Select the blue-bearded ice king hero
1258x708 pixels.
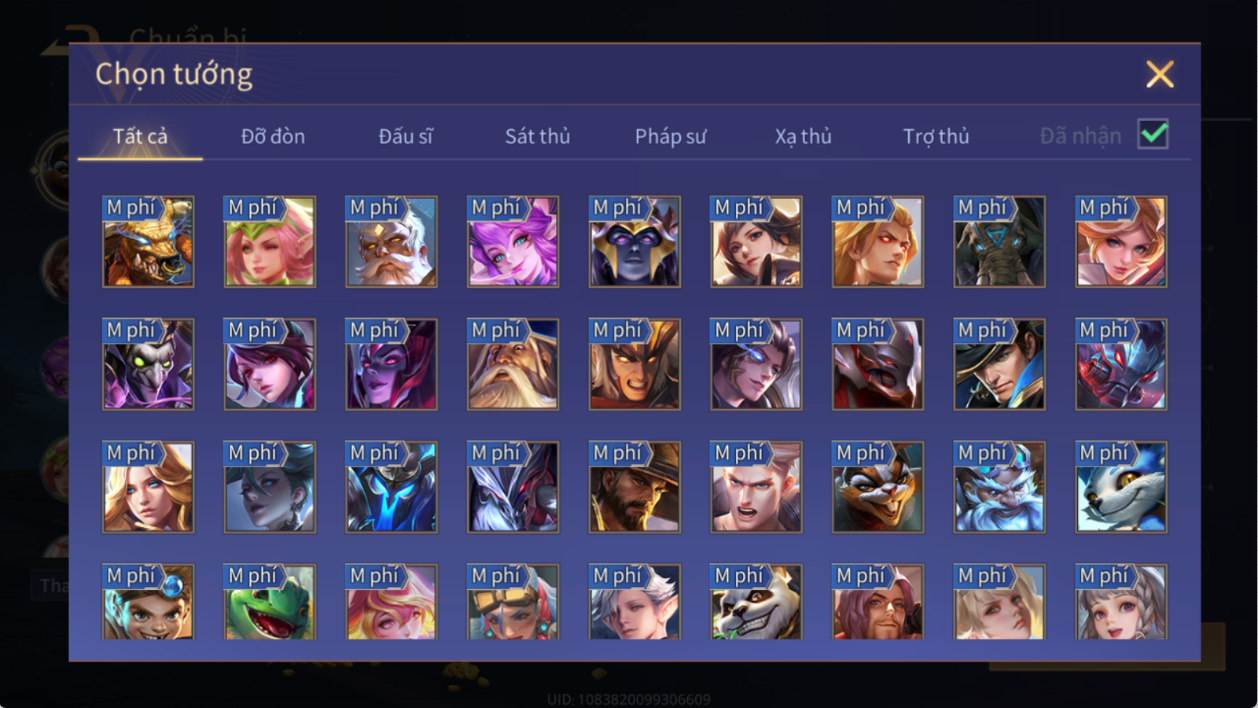click(999, 487)
